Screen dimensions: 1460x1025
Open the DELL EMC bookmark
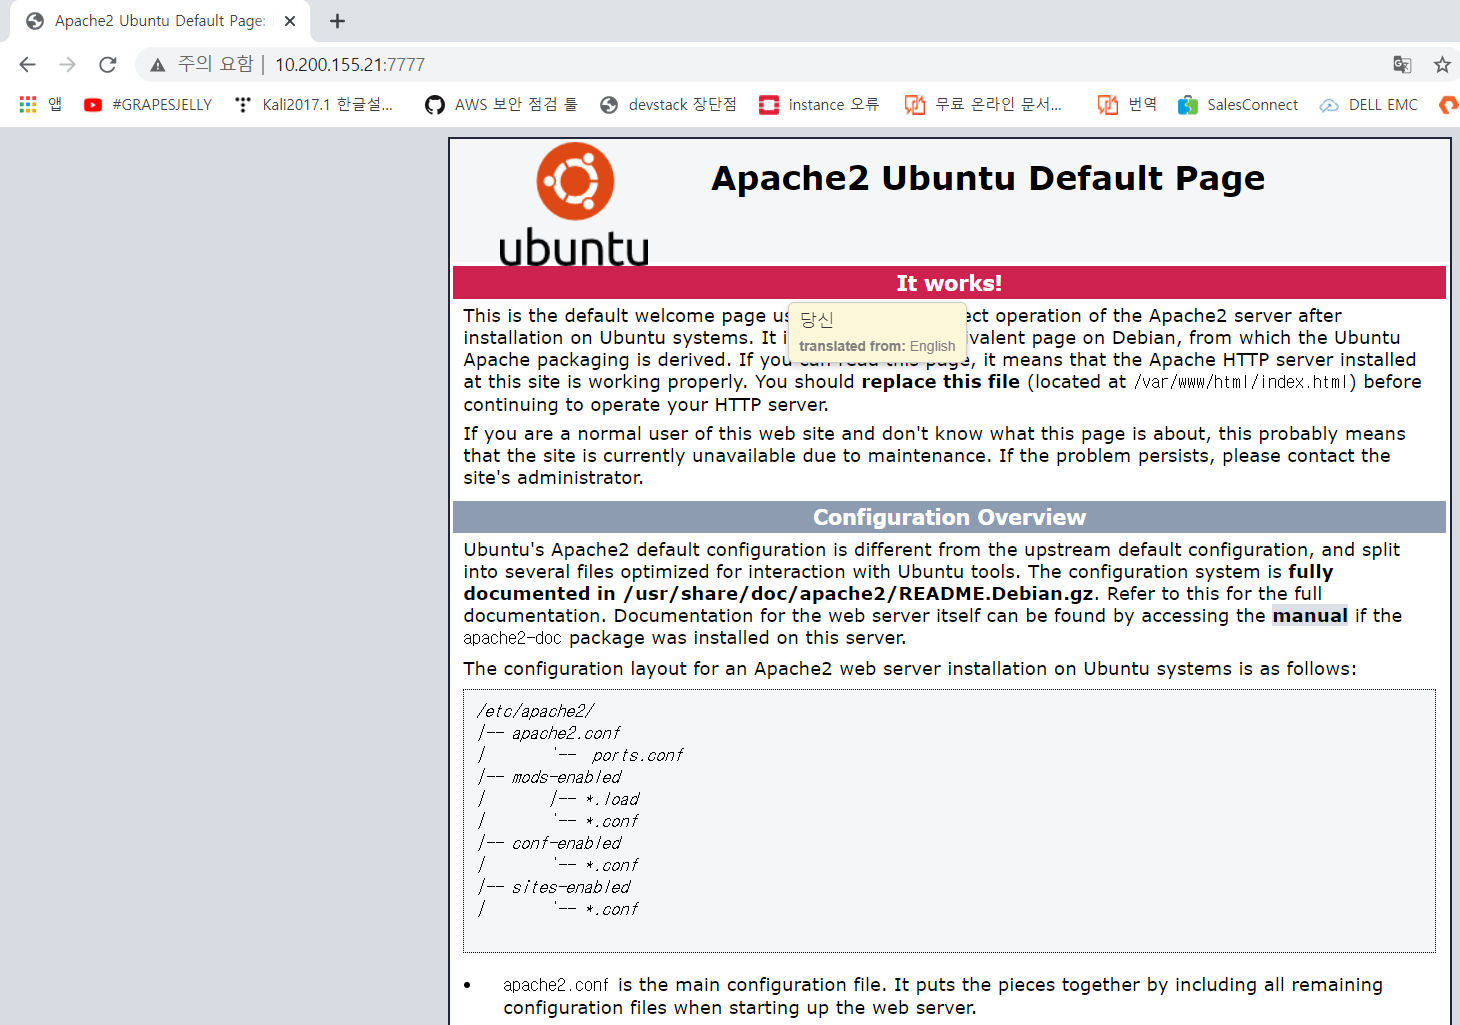[1369, 104]
